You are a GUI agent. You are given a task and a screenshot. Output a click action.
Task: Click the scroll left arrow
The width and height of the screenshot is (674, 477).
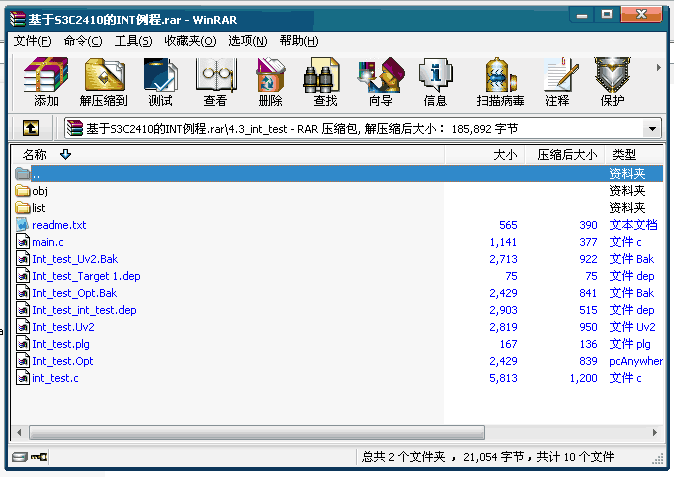point(19,432)
